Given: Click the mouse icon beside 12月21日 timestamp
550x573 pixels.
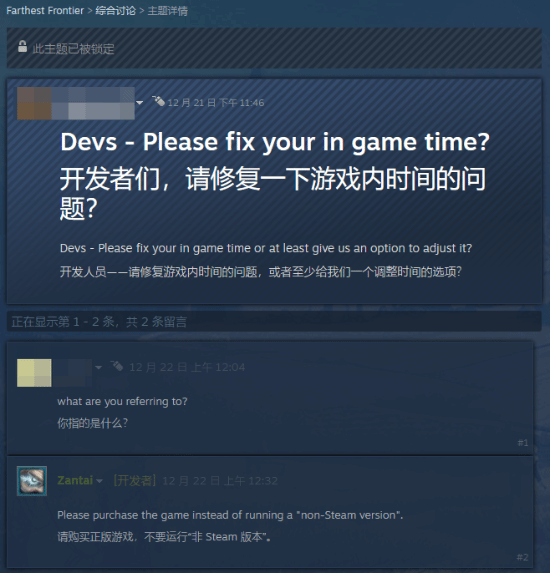Looking at the screenshot, I should click(x=158, y=100).
